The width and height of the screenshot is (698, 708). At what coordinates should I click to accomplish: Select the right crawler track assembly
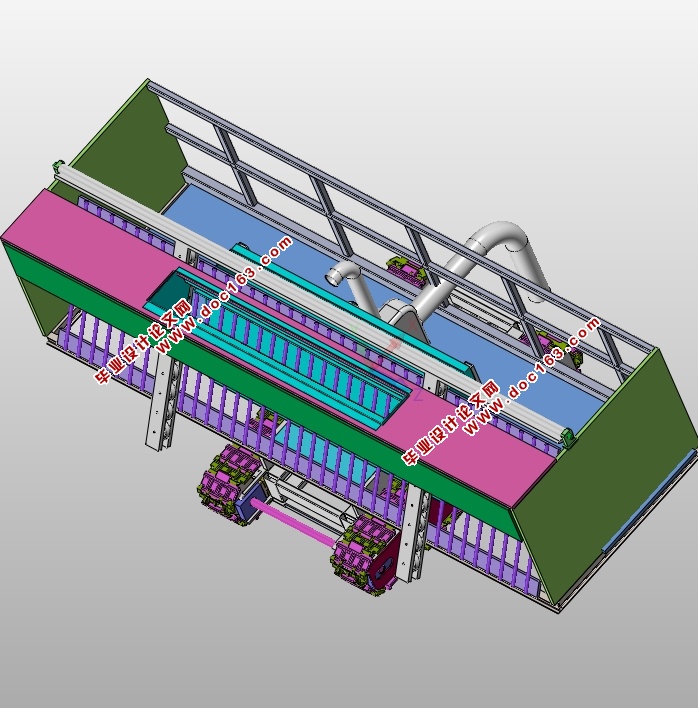tap(365, 556)
